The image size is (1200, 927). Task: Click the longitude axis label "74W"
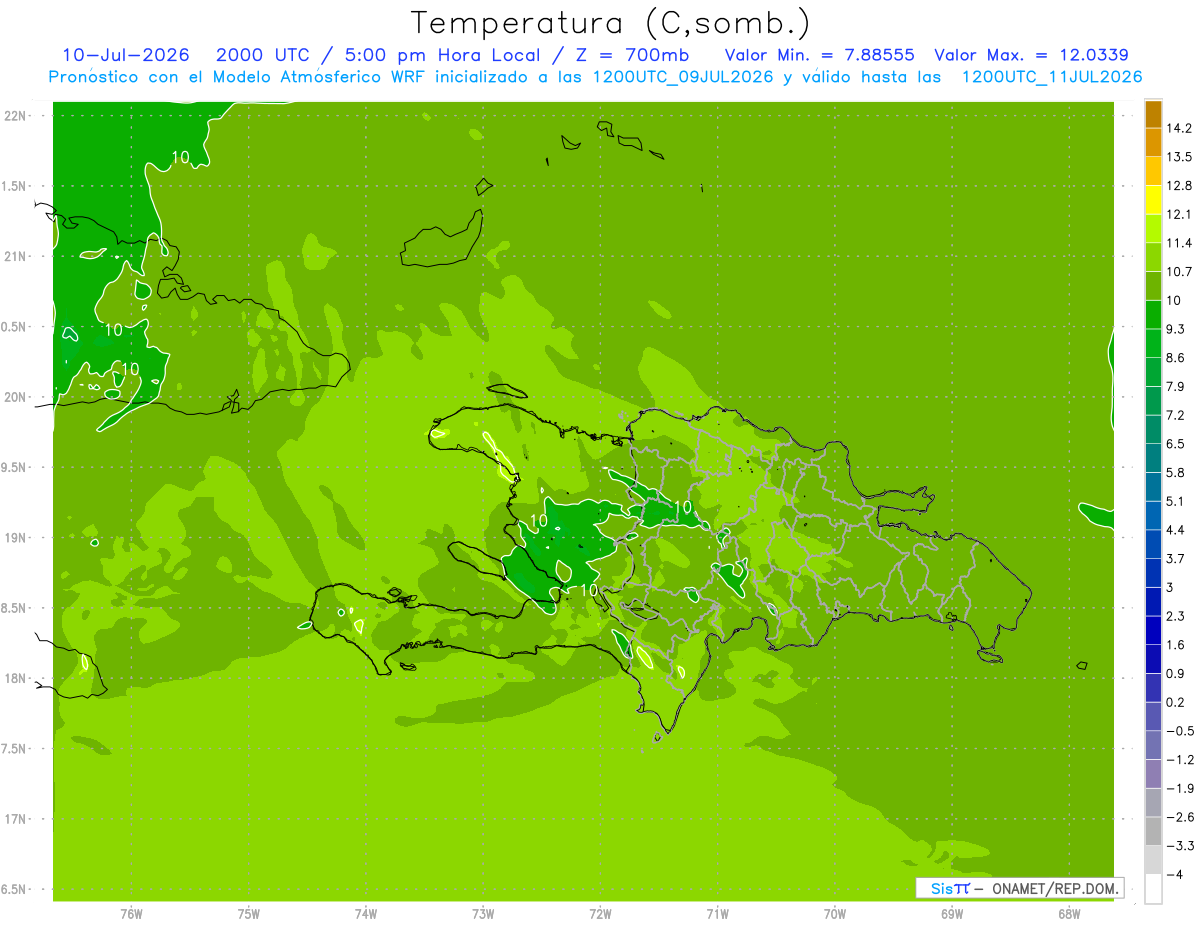pos(366,914)
